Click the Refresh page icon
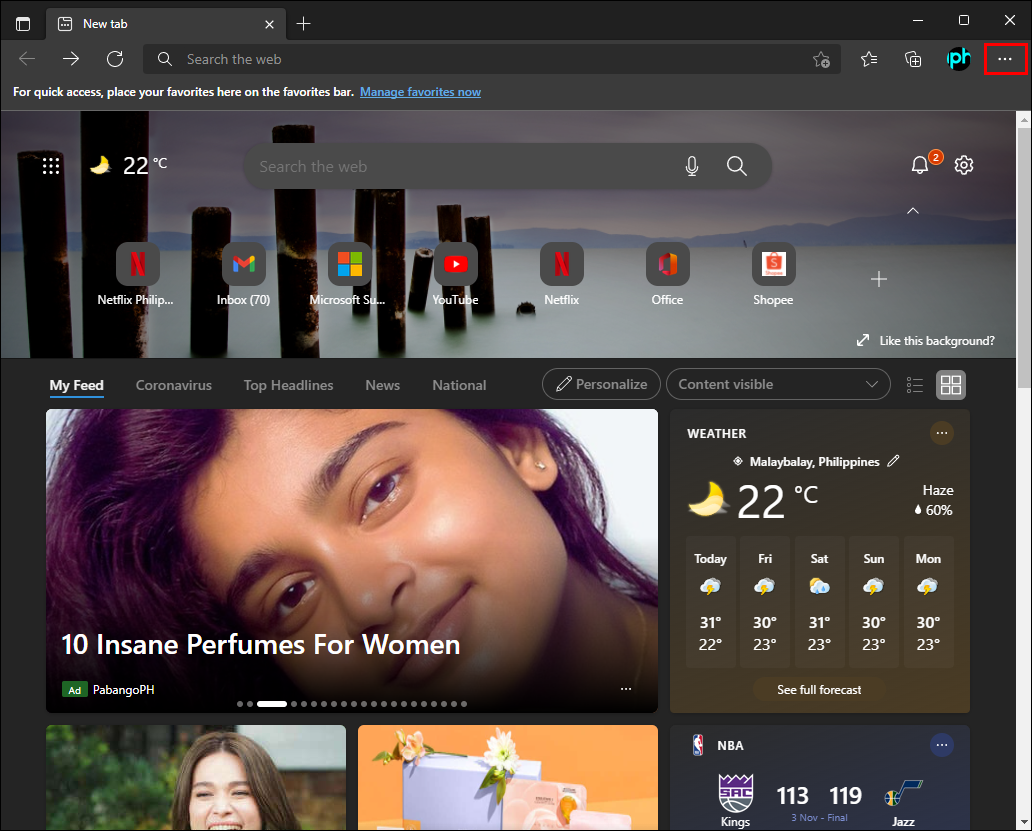 coord(115,59)
